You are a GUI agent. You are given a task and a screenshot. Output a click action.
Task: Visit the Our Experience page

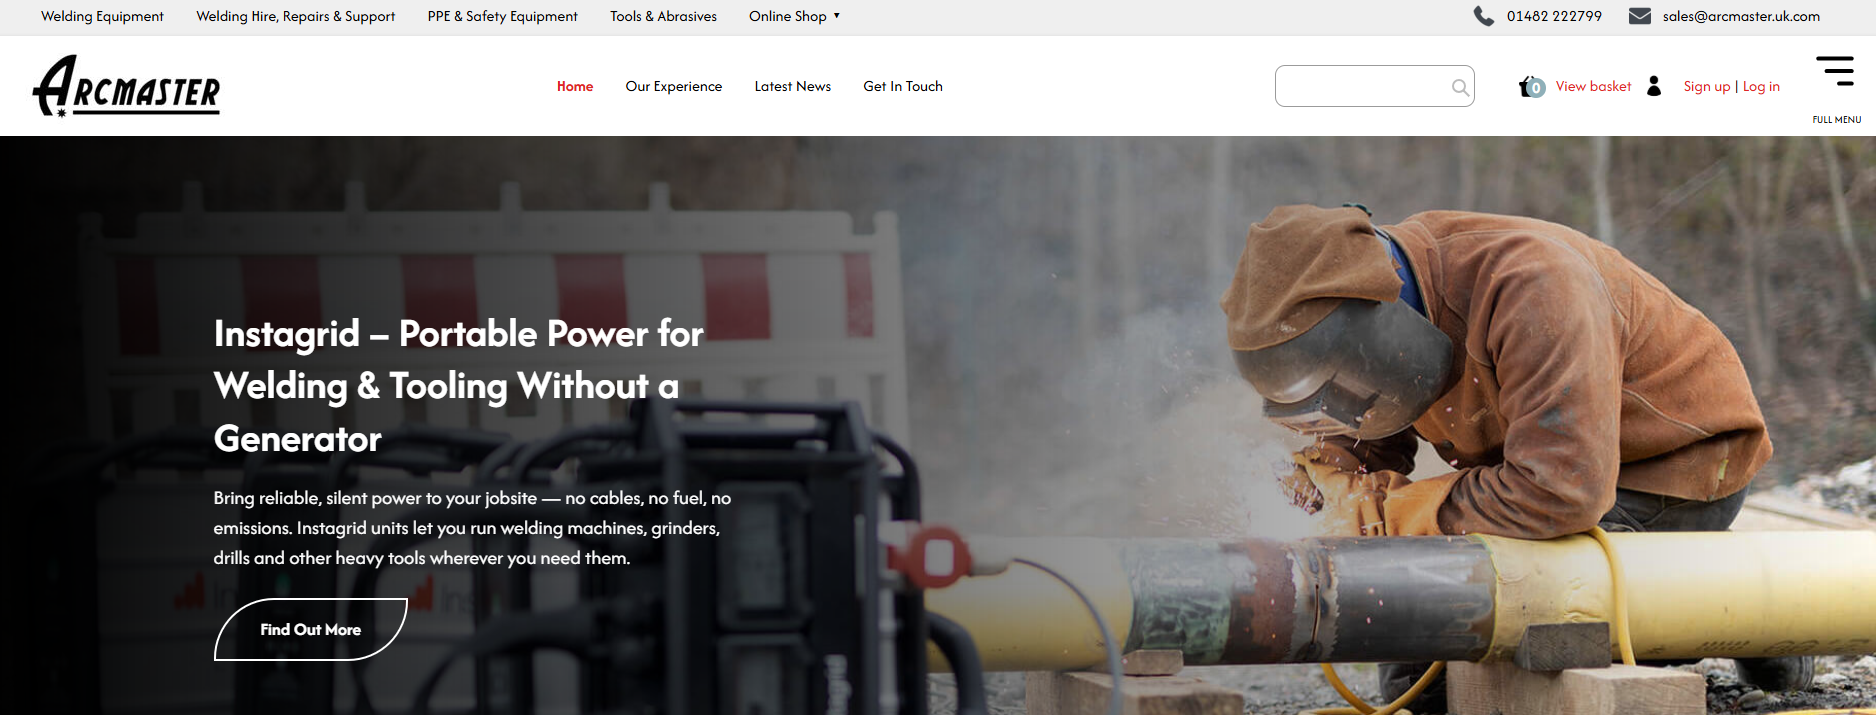click(x=673, y=86)
